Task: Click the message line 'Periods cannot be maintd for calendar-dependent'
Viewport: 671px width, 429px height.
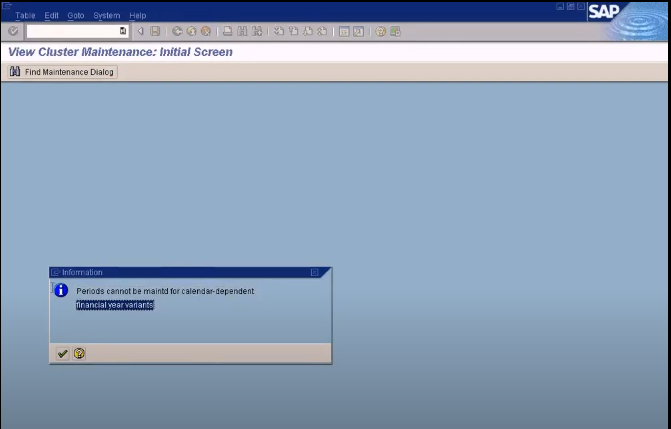Action: [165, 291]
